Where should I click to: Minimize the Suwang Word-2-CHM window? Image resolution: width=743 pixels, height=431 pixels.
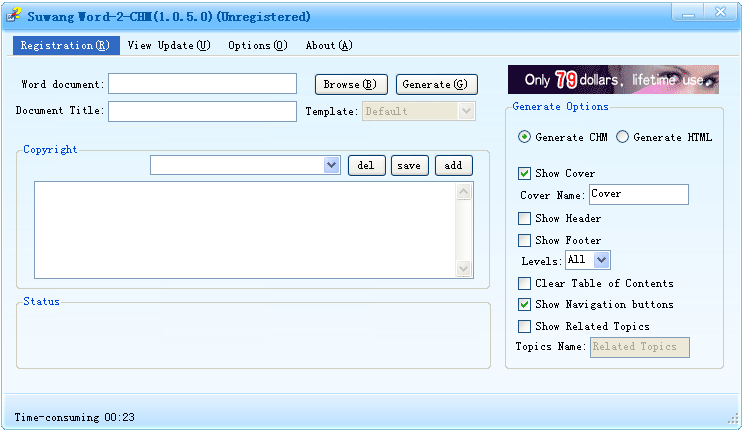click(x=688, y=13)
